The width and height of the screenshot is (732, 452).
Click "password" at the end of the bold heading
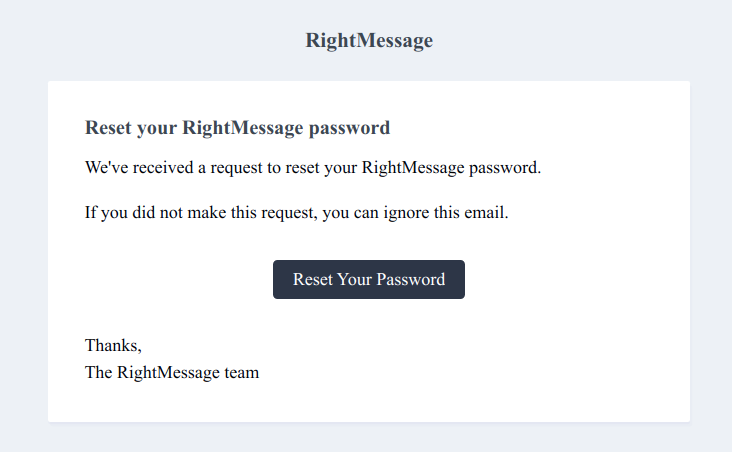[x=350, y=128]
